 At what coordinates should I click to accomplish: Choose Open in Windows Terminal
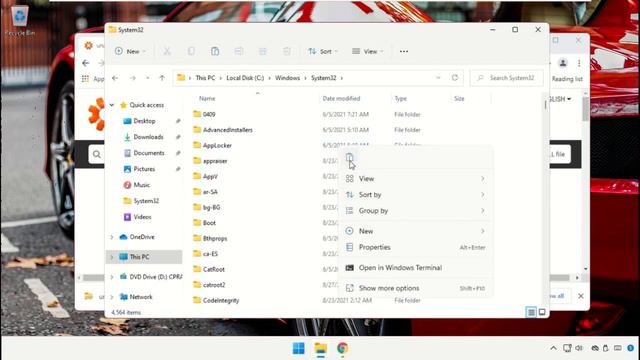click(416, 268)
